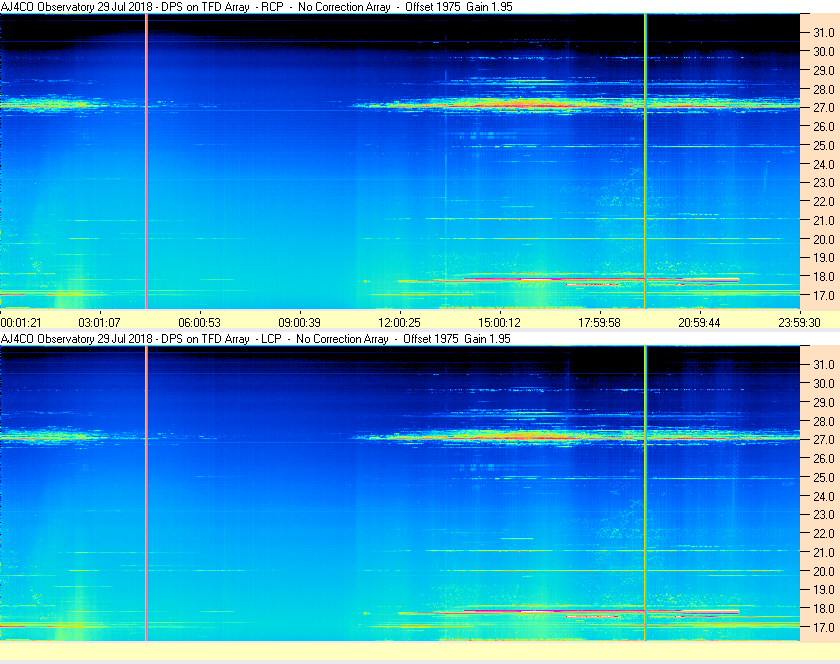The image size is (840, 664).
Task: Click the LCP spectrogram title text
Action: (256, 339)
